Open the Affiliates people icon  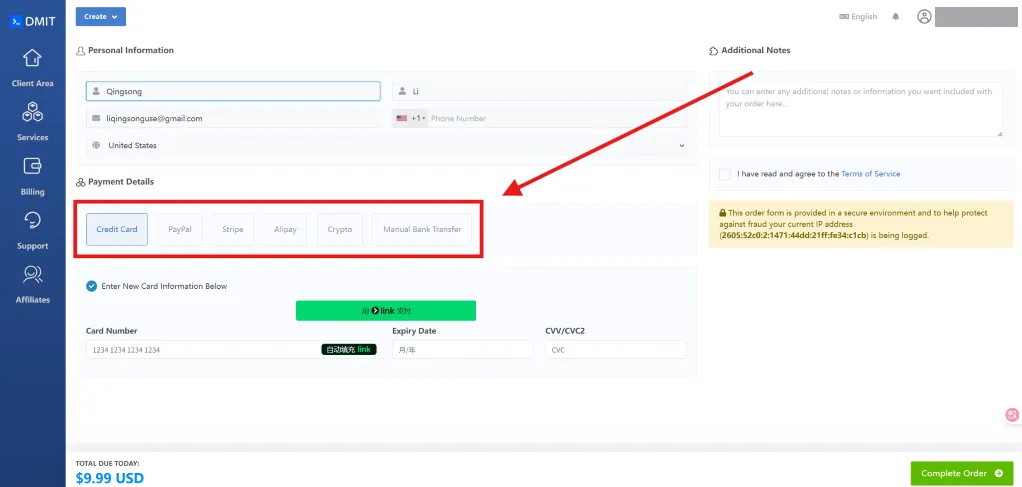click(32, 275)
